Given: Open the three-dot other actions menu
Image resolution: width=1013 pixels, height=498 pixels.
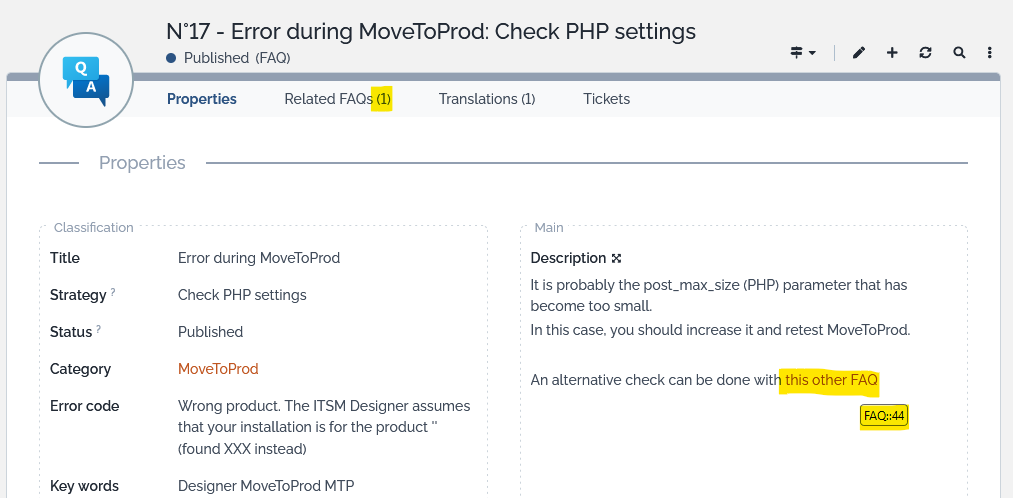Looking at the screenshot, I should [x=990, y=53].
